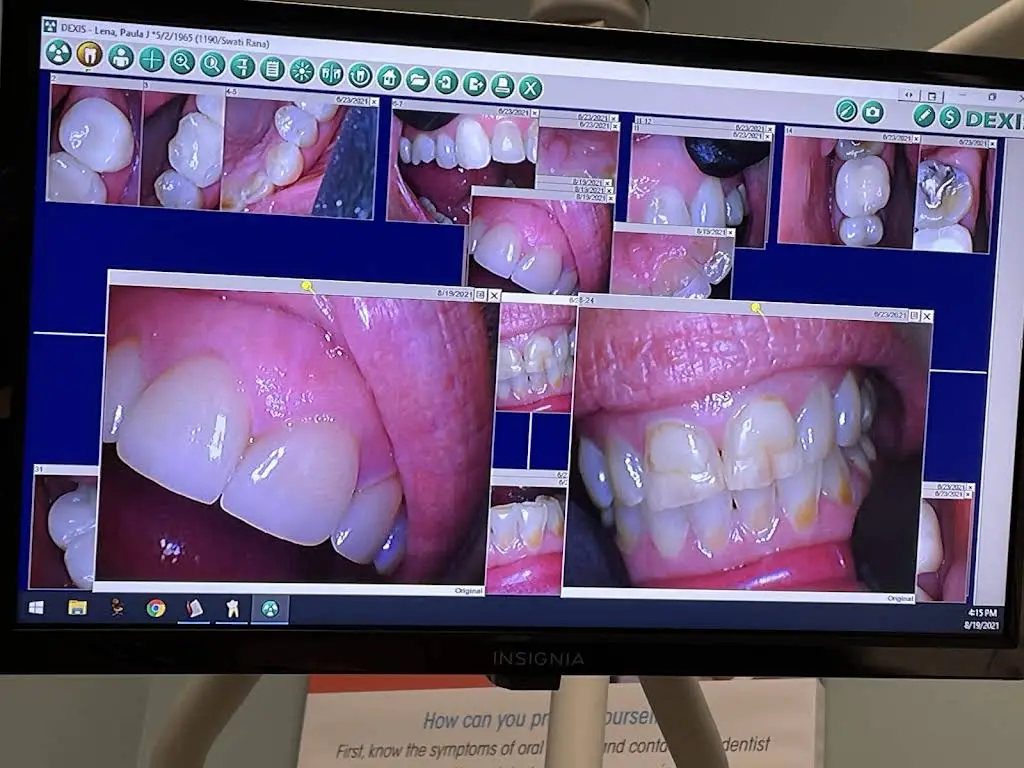Select the slot 3 molar thumbnail

(x=183, y=150)
